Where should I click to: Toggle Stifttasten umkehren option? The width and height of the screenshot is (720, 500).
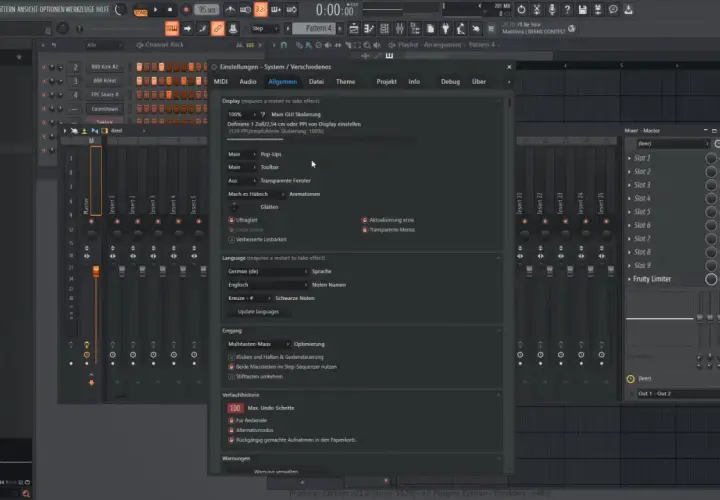(x=256, y=376)
